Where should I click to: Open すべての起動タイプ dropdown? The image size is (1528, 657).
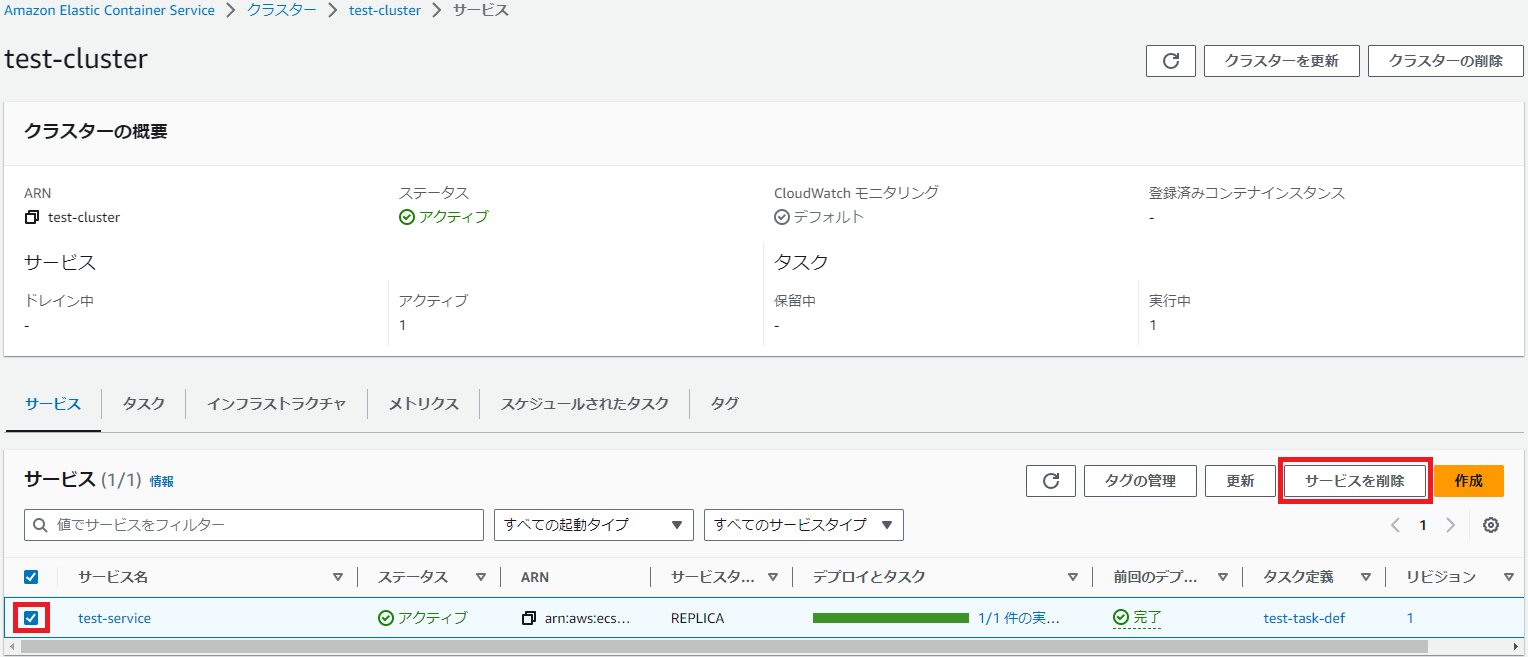(594, 525)
